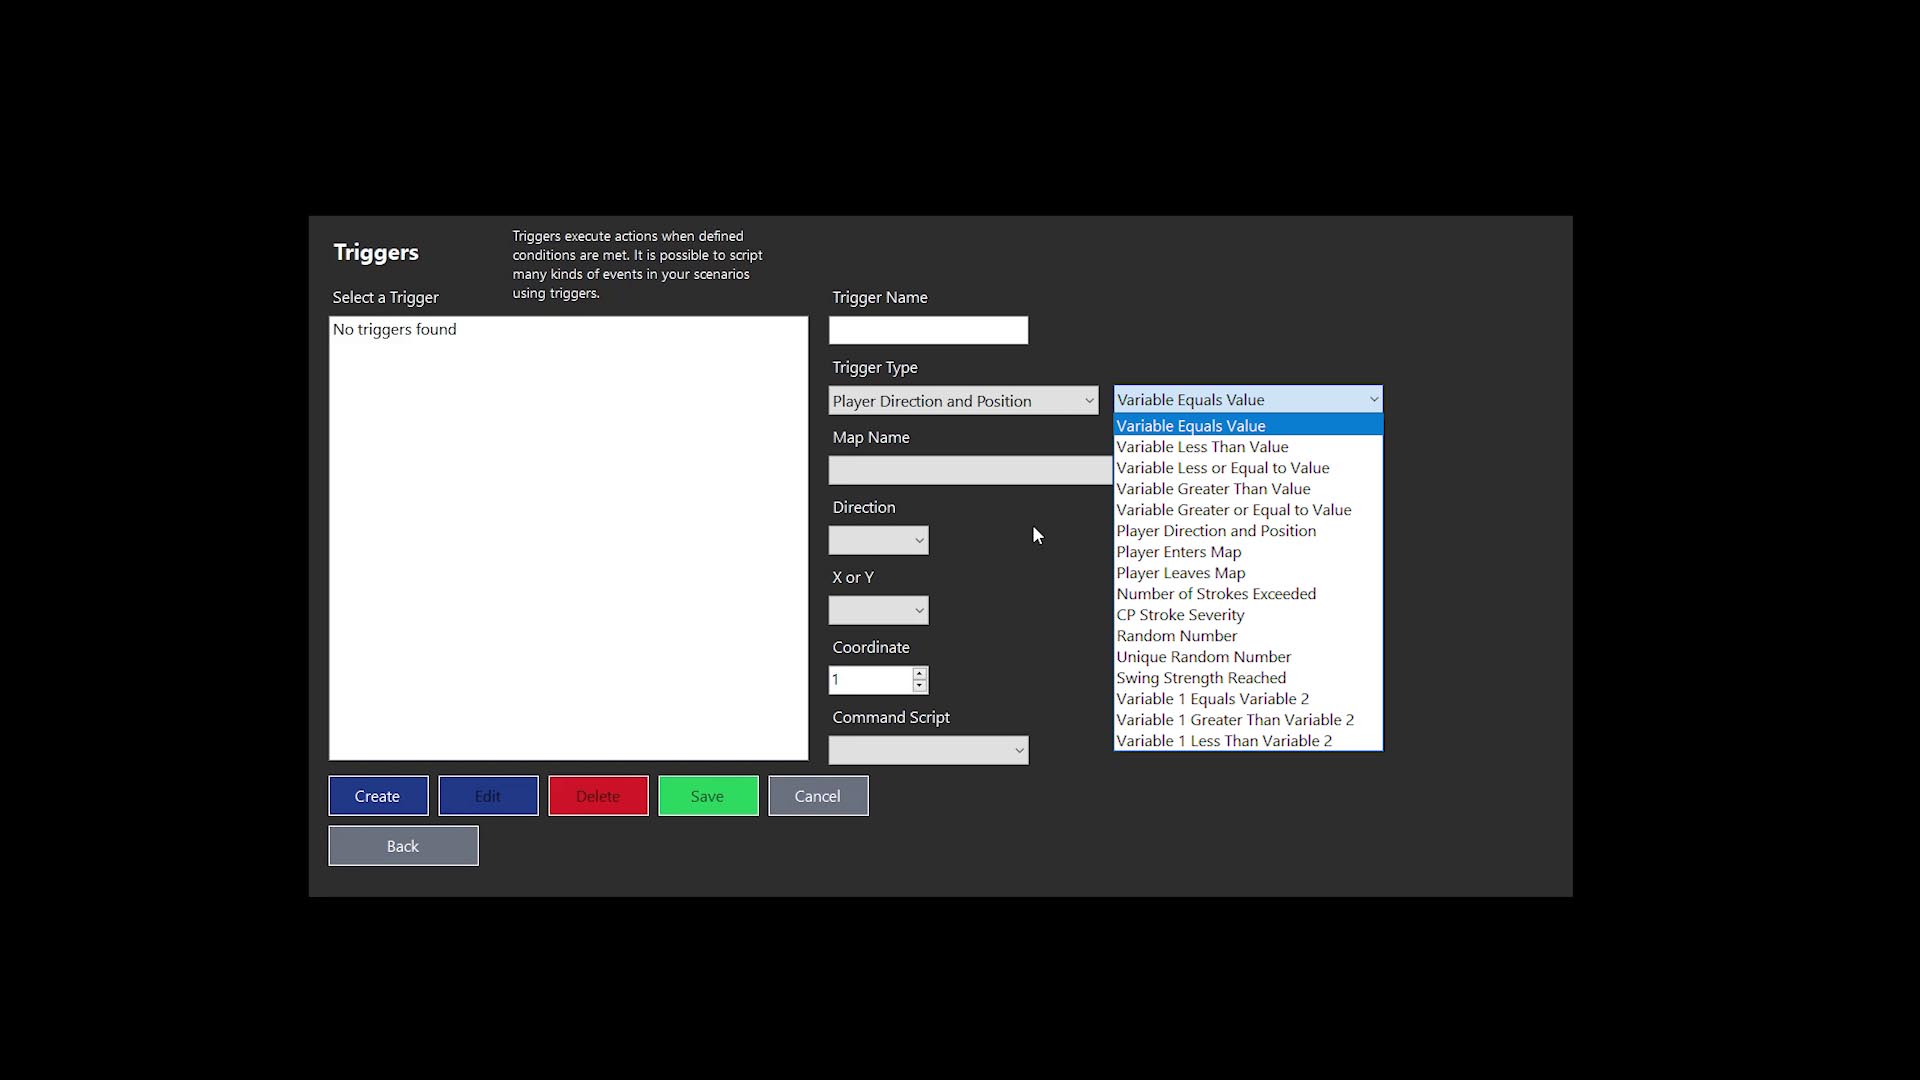Image resolution: width=1920 pixels, height=1080 pixels.
Task: Select 'CP Stroke Severity' option
Action: [1180, 615]
